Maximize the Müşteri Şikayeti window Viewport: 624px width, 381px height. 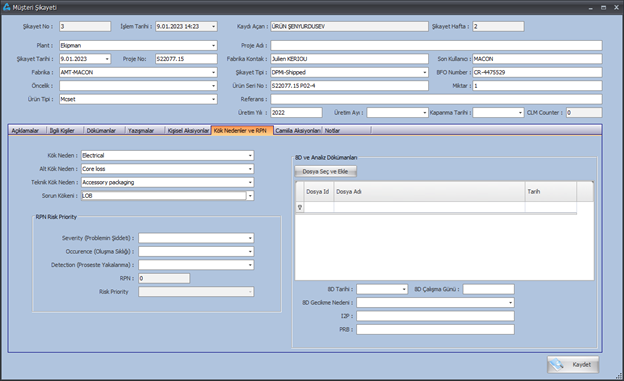603,8
